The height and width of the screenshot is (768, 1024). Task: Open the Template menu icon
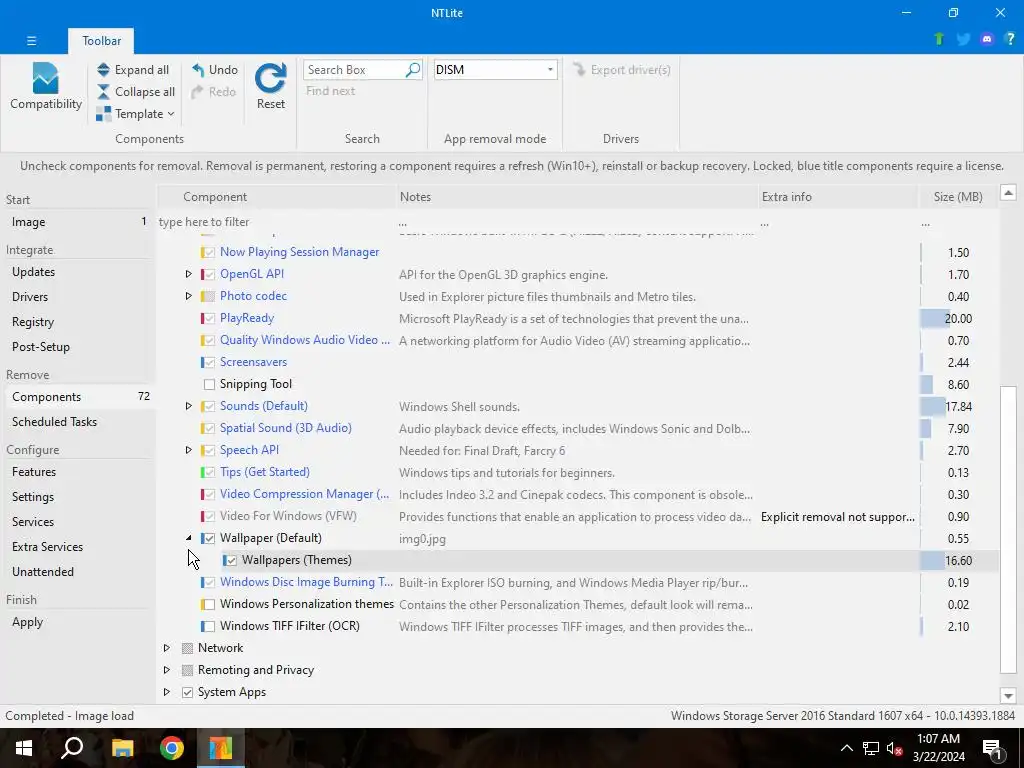coord(103,114)
